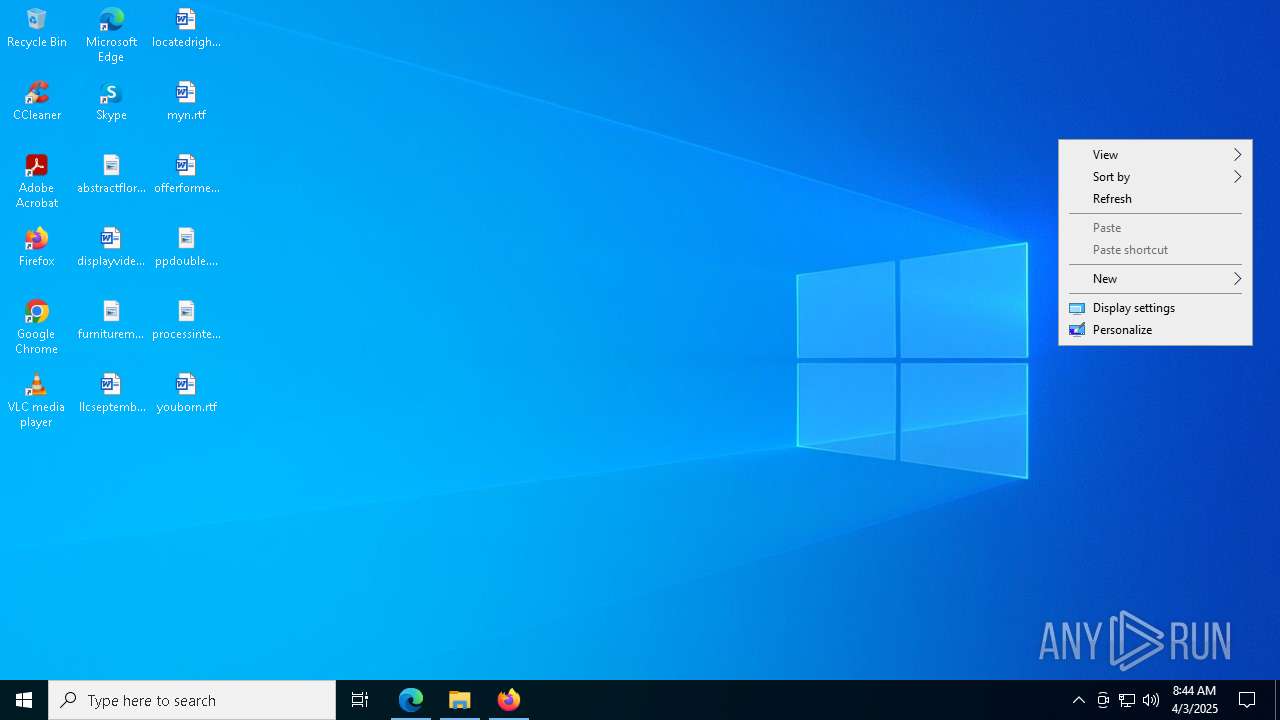Select the Microsoft Edge desktop shortcut
The width and height of the screenshot is (1280, 720).
[111, 35]
